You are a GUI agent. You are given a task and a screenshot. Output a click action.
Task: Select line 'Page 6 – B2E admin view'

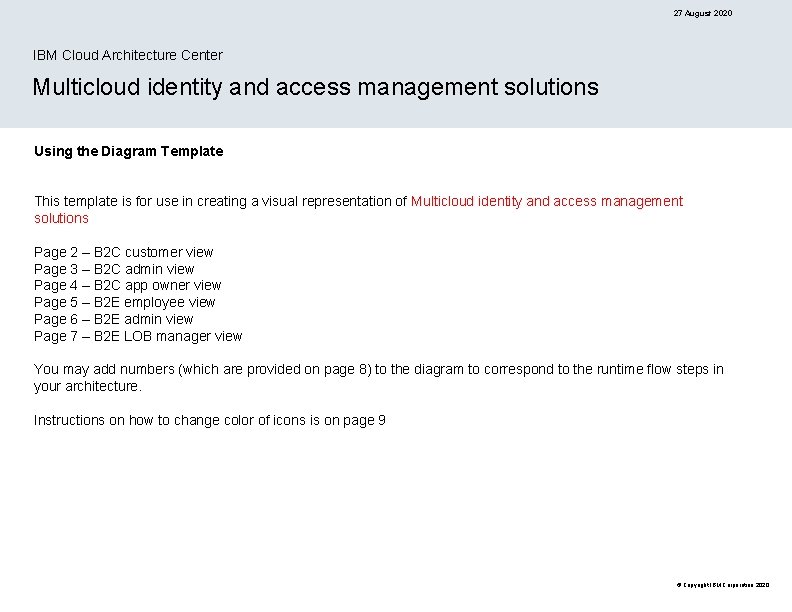(x=114, y=319)
